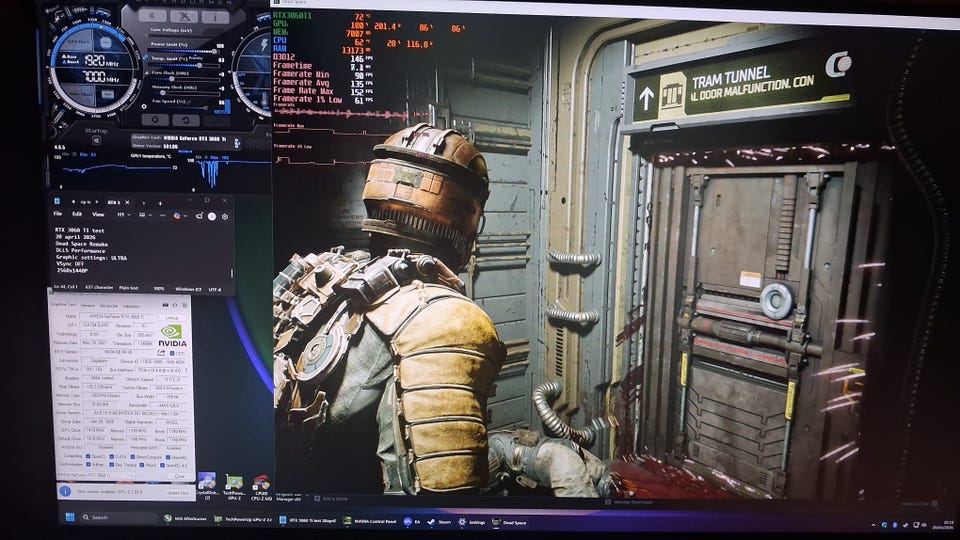The image size is (960, 540).
Task: Open the TechPowerUp GPU-Z desktop shortcut
Action: tap(234, 487)
